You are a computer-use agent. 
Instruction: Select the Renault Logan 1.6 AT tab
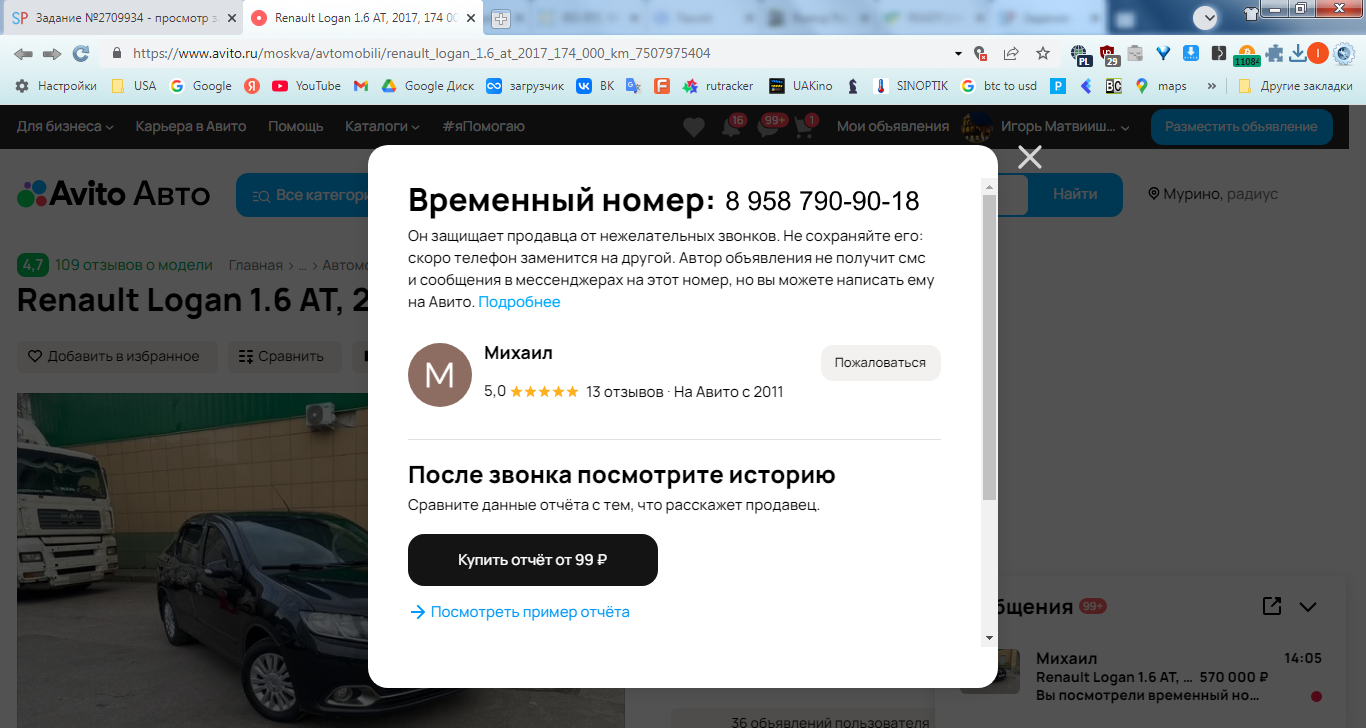point(362,18)
